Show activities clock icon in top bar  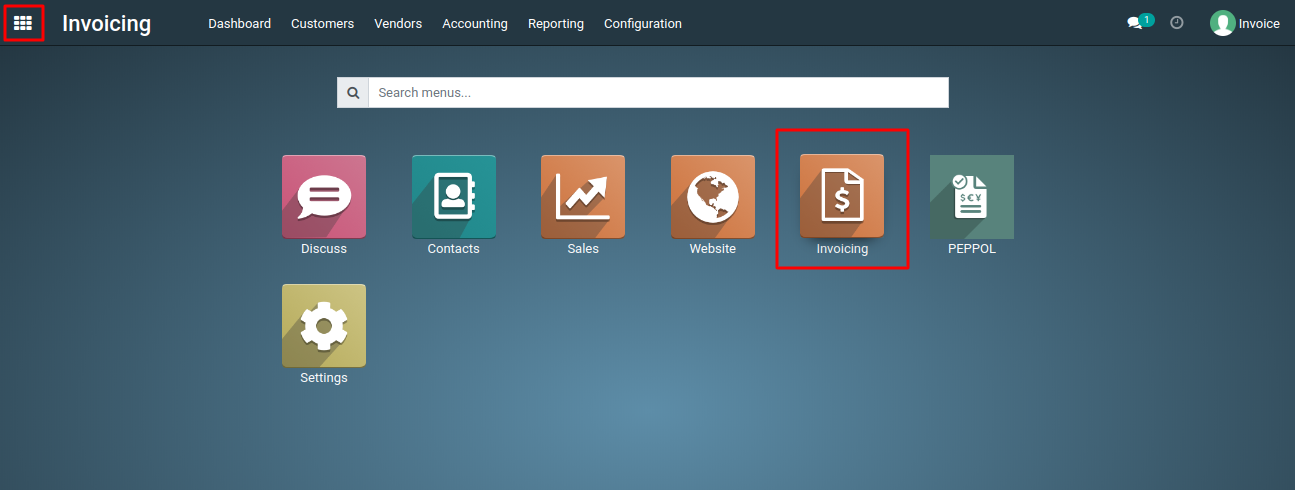click(1177, 22)
